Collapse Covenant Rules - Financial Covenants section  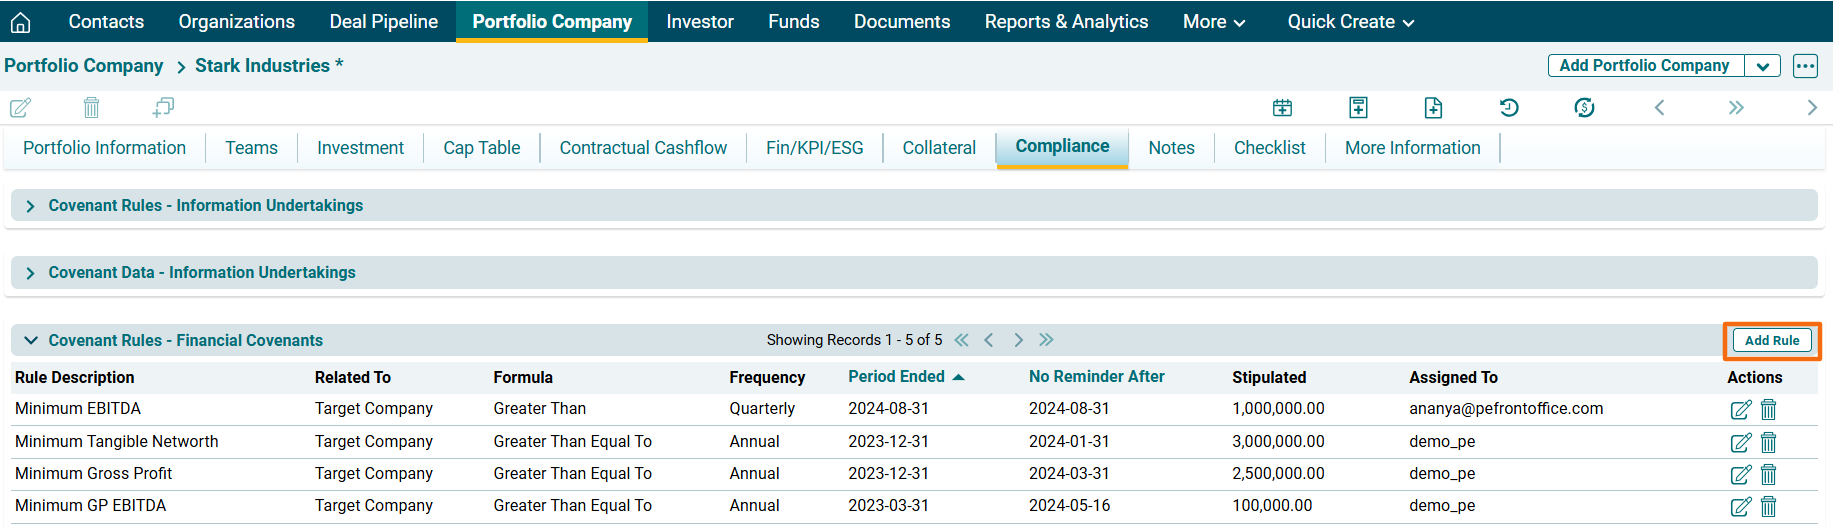[x=31, y=341]
